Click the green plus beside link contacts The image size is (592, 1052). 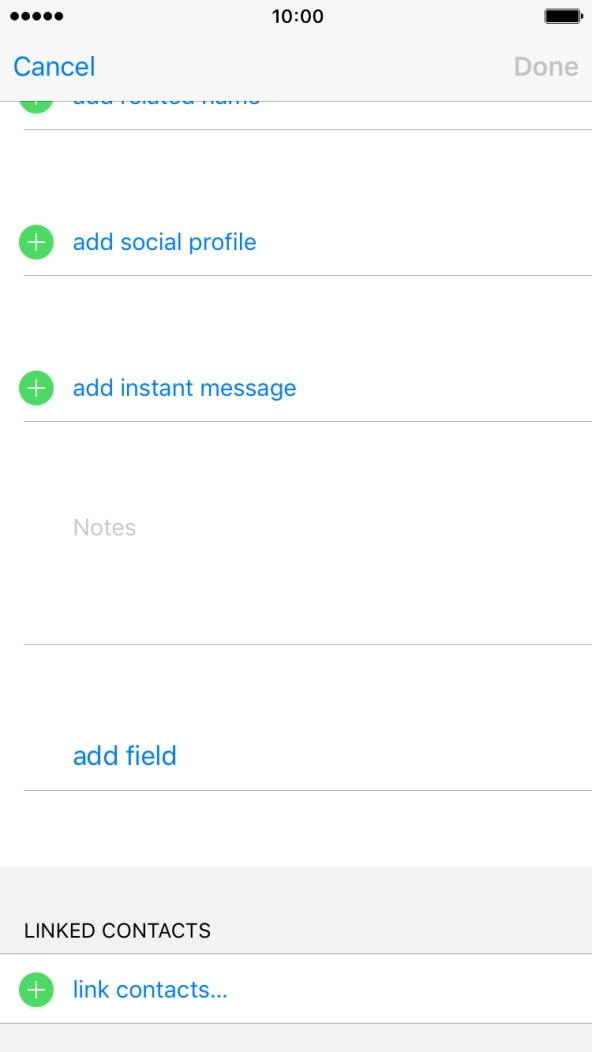point(36,990)
